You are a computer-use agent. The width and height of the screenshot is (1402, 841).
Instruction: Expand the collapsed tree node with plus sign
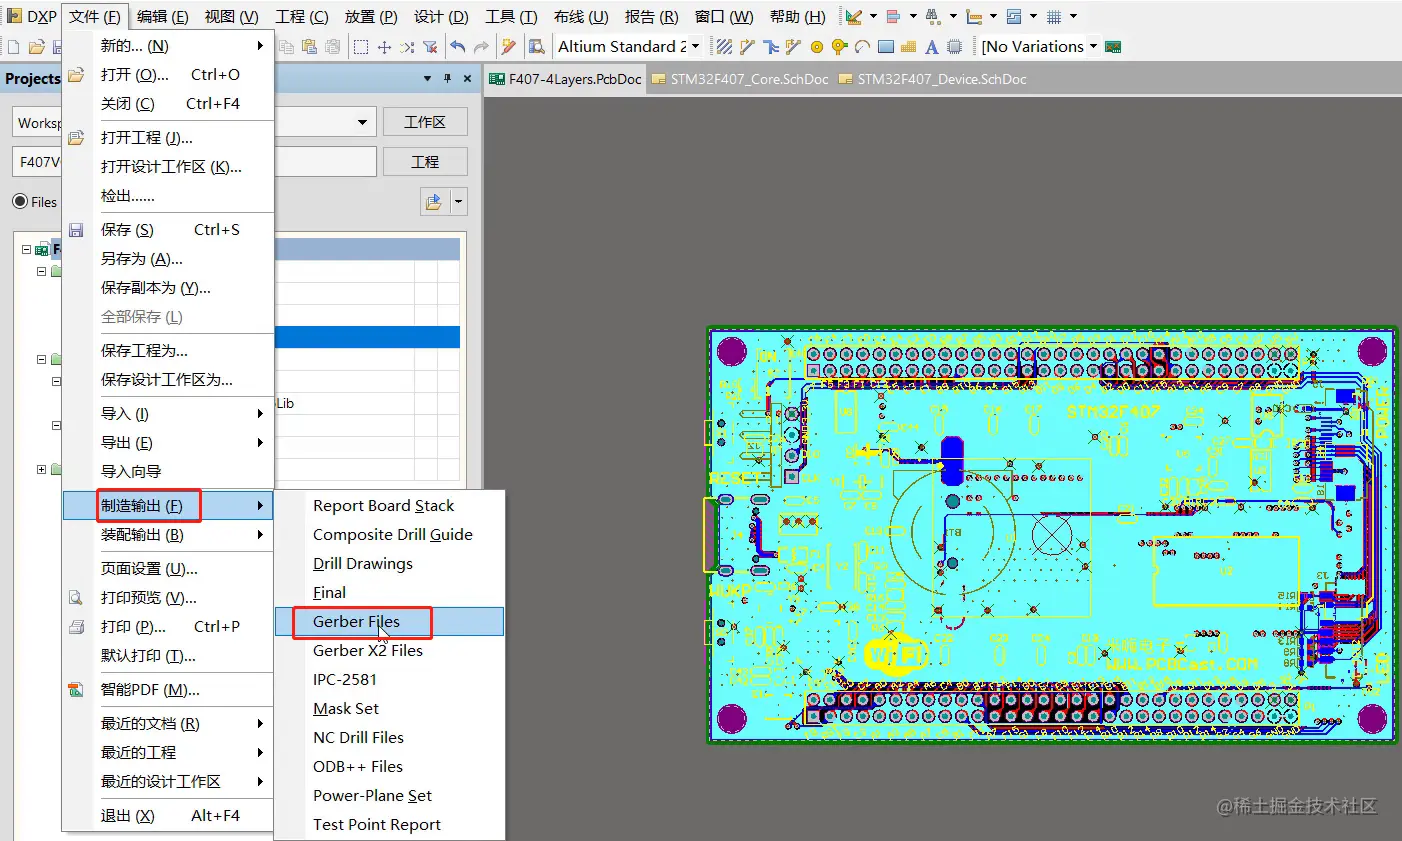[x=41, y=468]
